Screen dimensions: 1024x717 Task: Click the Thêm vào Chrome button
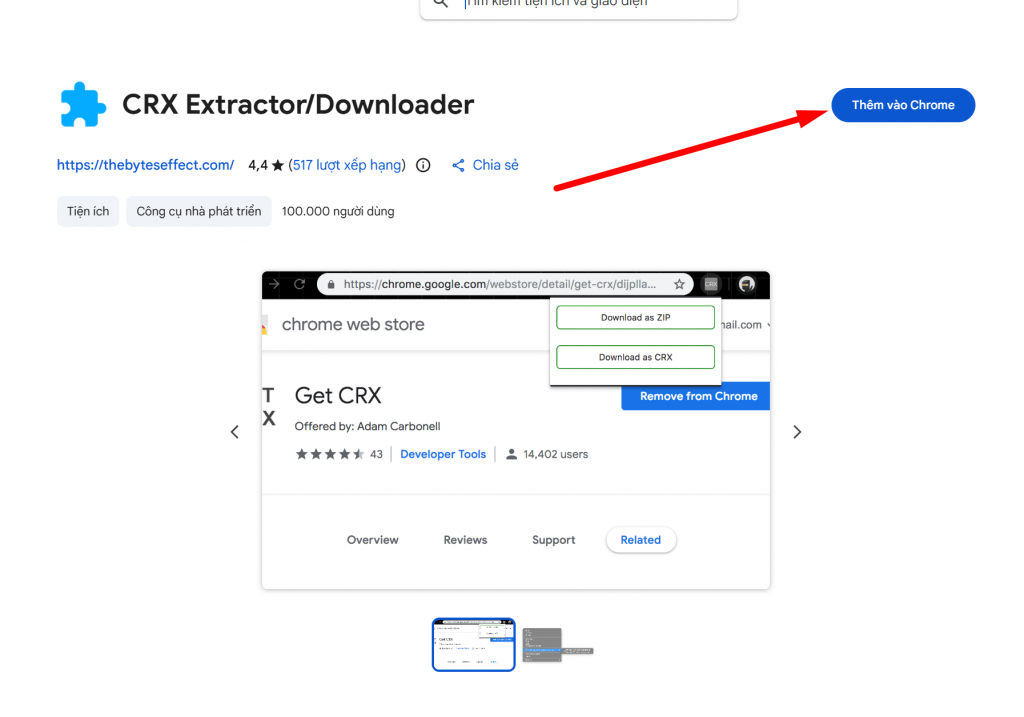[x=903, y=105]
